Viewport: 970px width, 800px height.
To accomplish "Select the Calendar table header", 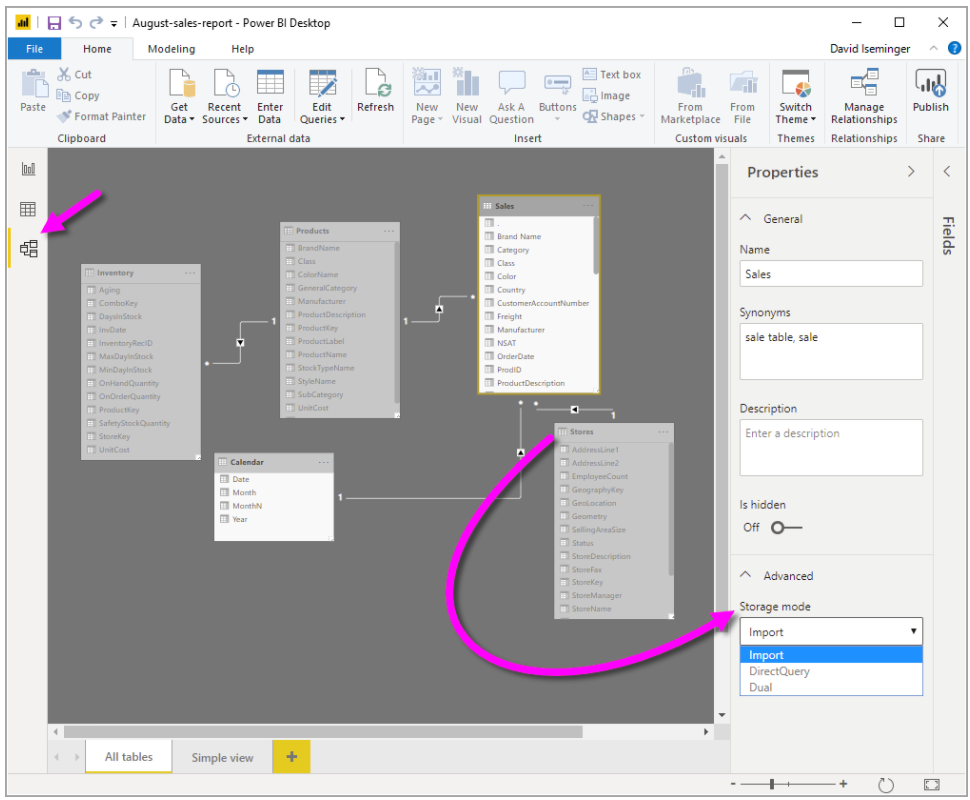I will (273, 462).
